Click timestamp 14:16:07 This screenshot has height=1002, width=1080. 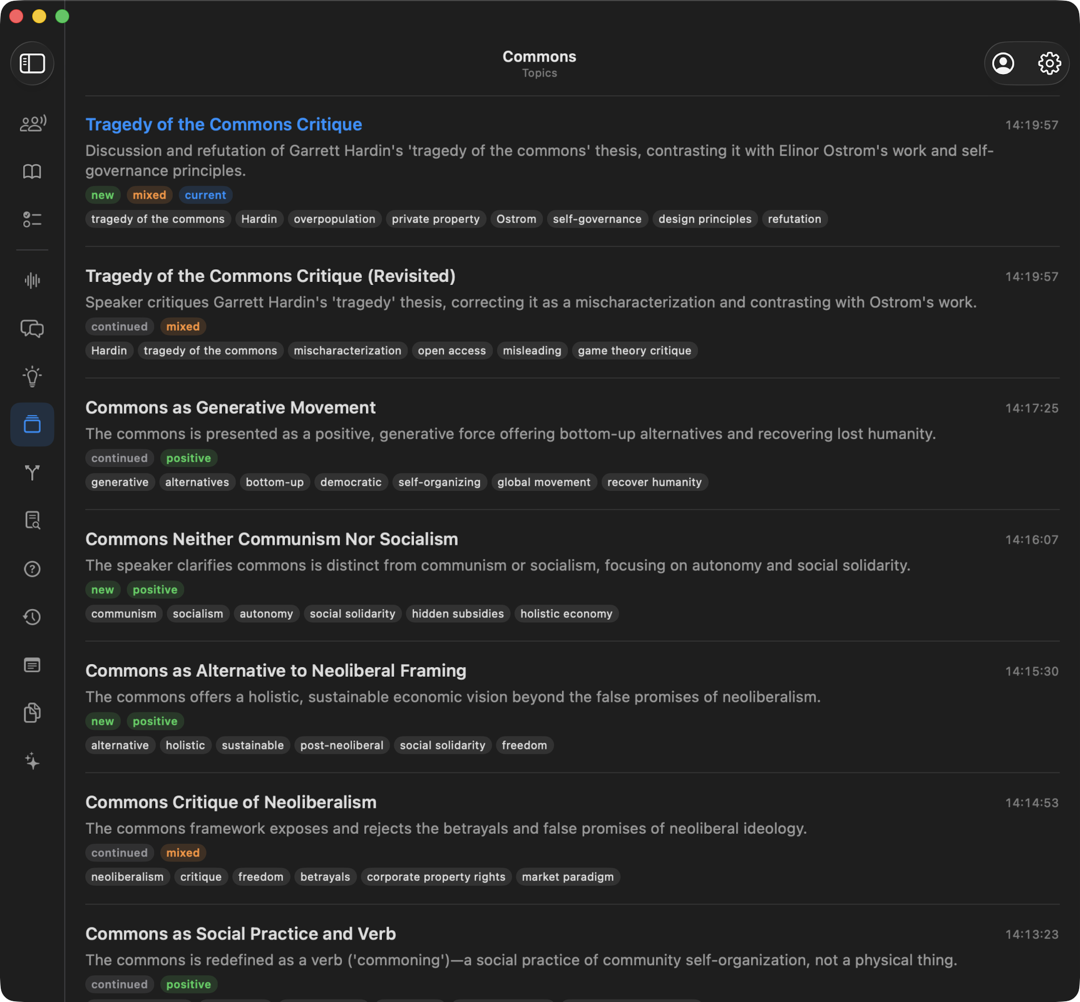point(1031,540)
